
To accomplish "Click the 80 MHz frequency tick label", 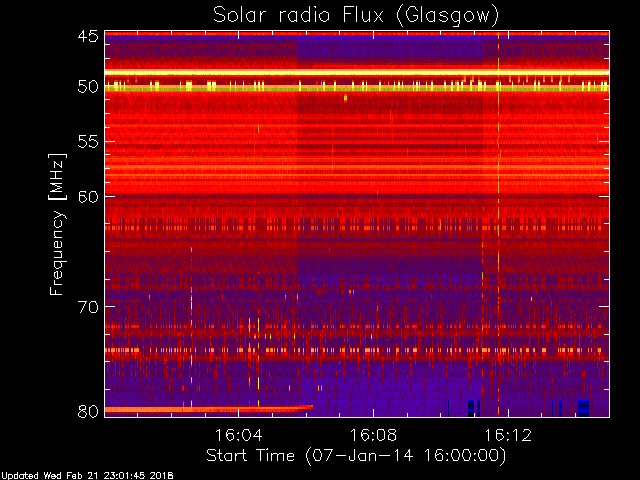I will tap(88, 411).
